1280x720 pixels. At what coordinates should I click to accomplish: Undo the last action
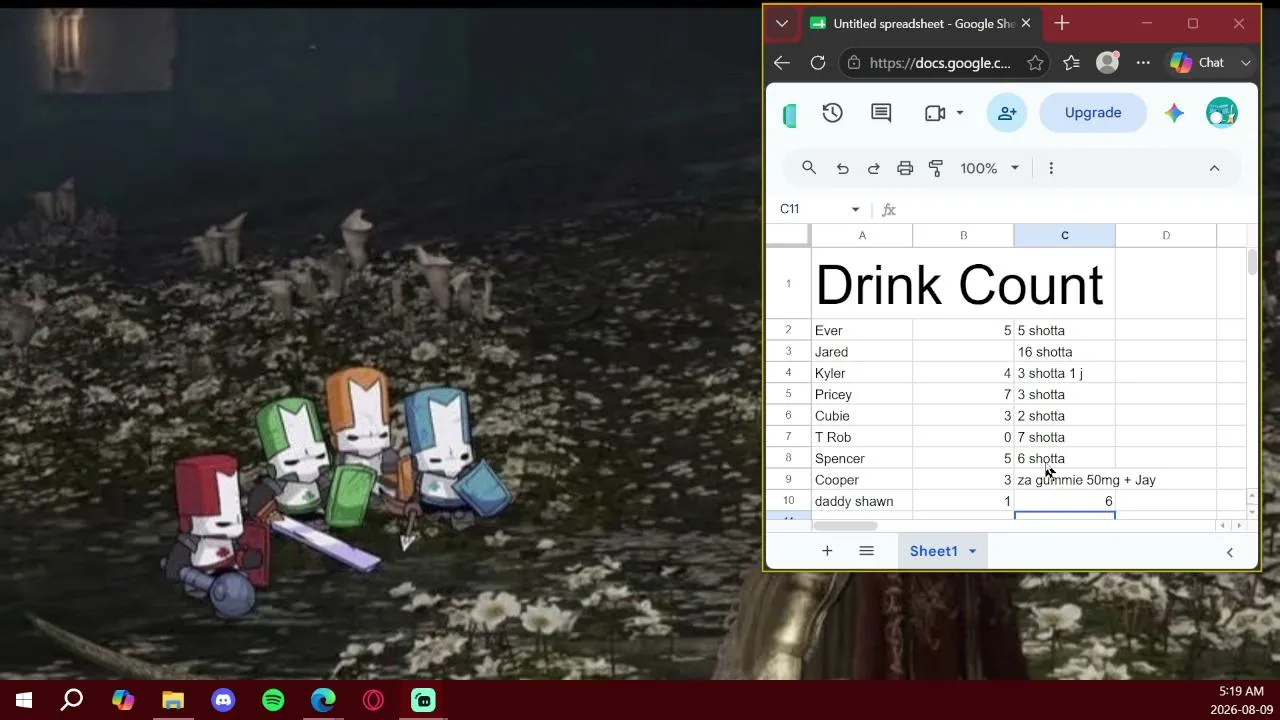[843, 168]
